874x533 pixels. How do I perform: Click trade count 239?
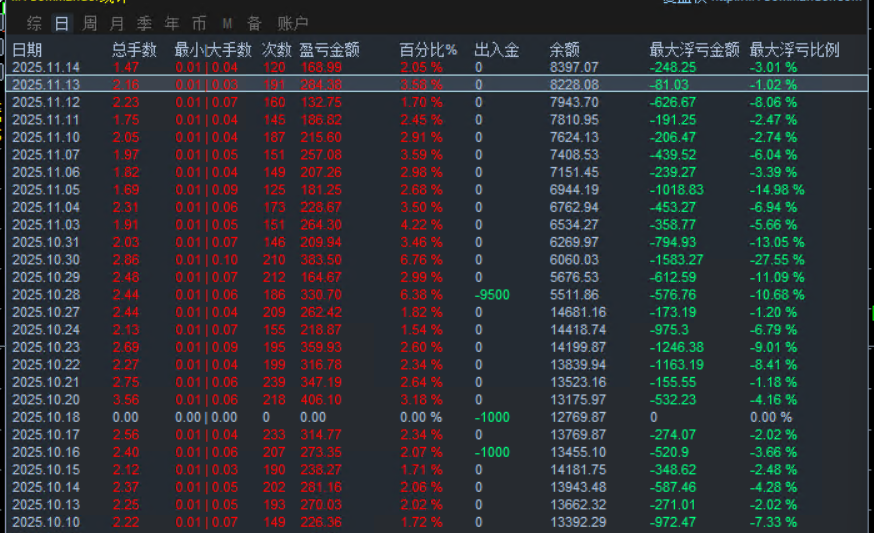pyautogui.click(x=274, y=382)
